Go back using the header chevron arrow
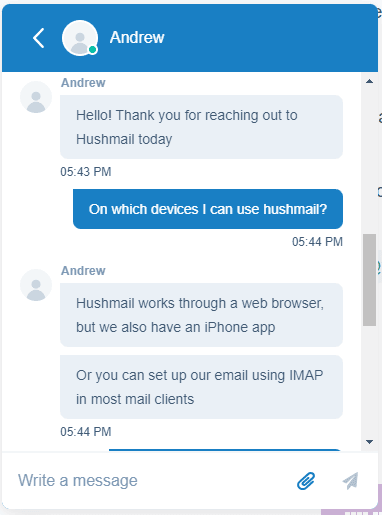The width and height of the screenshot is (382, 515). click(39, 38)
